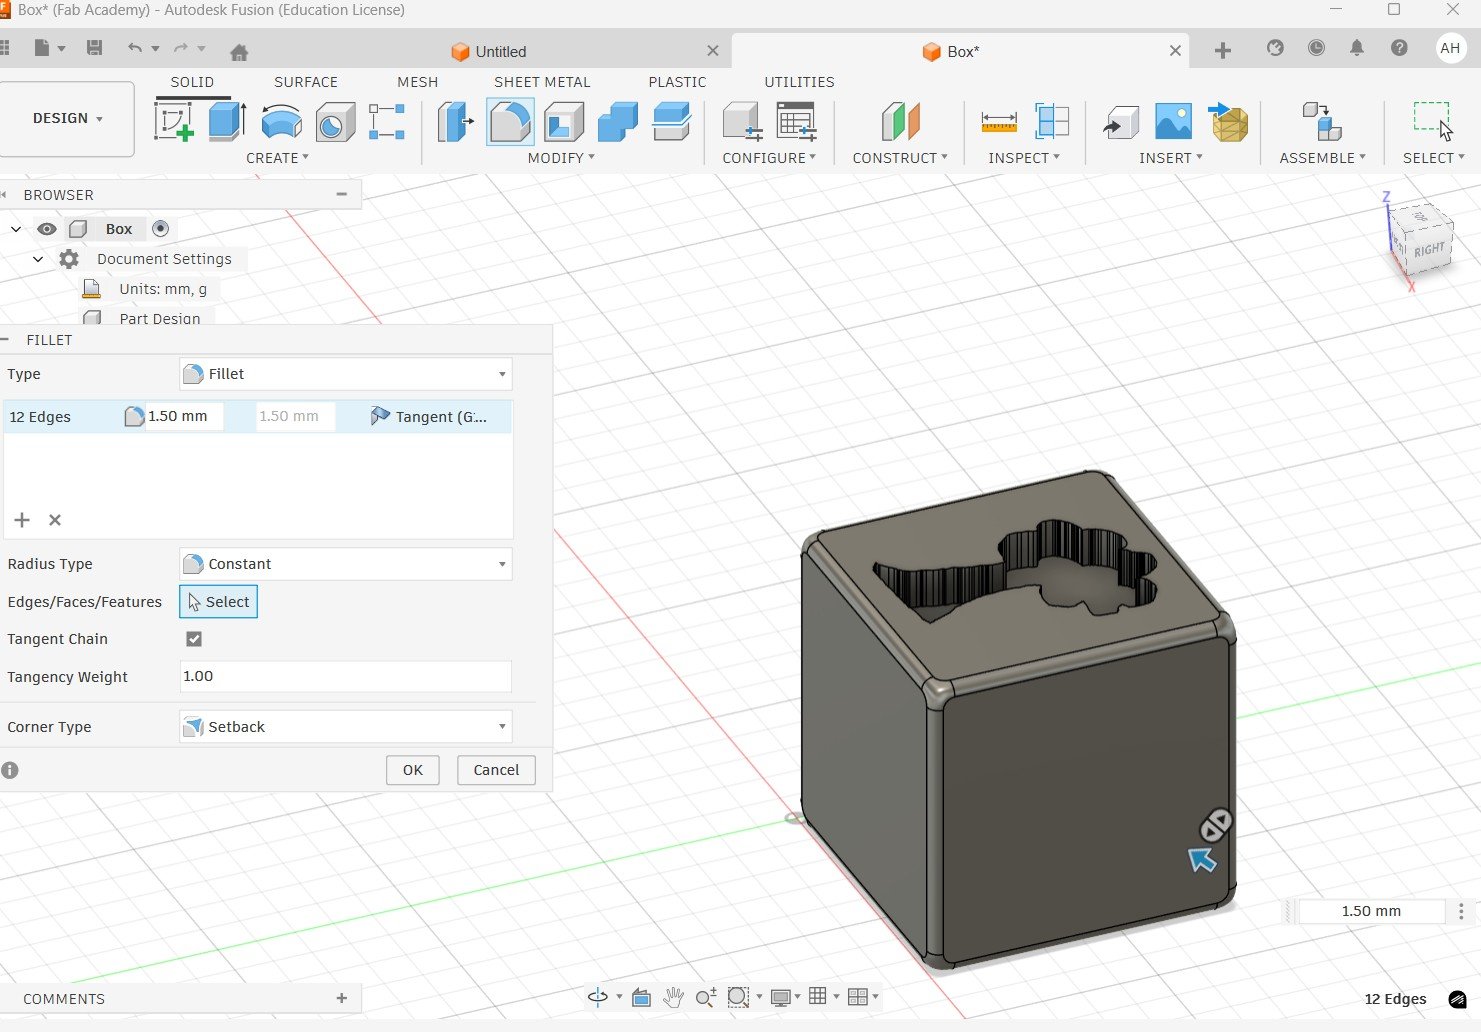Switch to the Untitled document tab
Screen dimensions: 1481x1032
500,52
